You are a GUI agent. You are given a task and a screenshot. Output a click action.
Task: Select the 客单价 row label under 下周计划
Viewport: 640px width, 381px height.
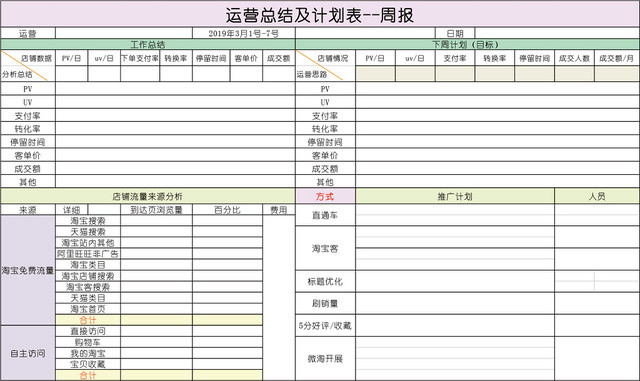click(325, 155)
